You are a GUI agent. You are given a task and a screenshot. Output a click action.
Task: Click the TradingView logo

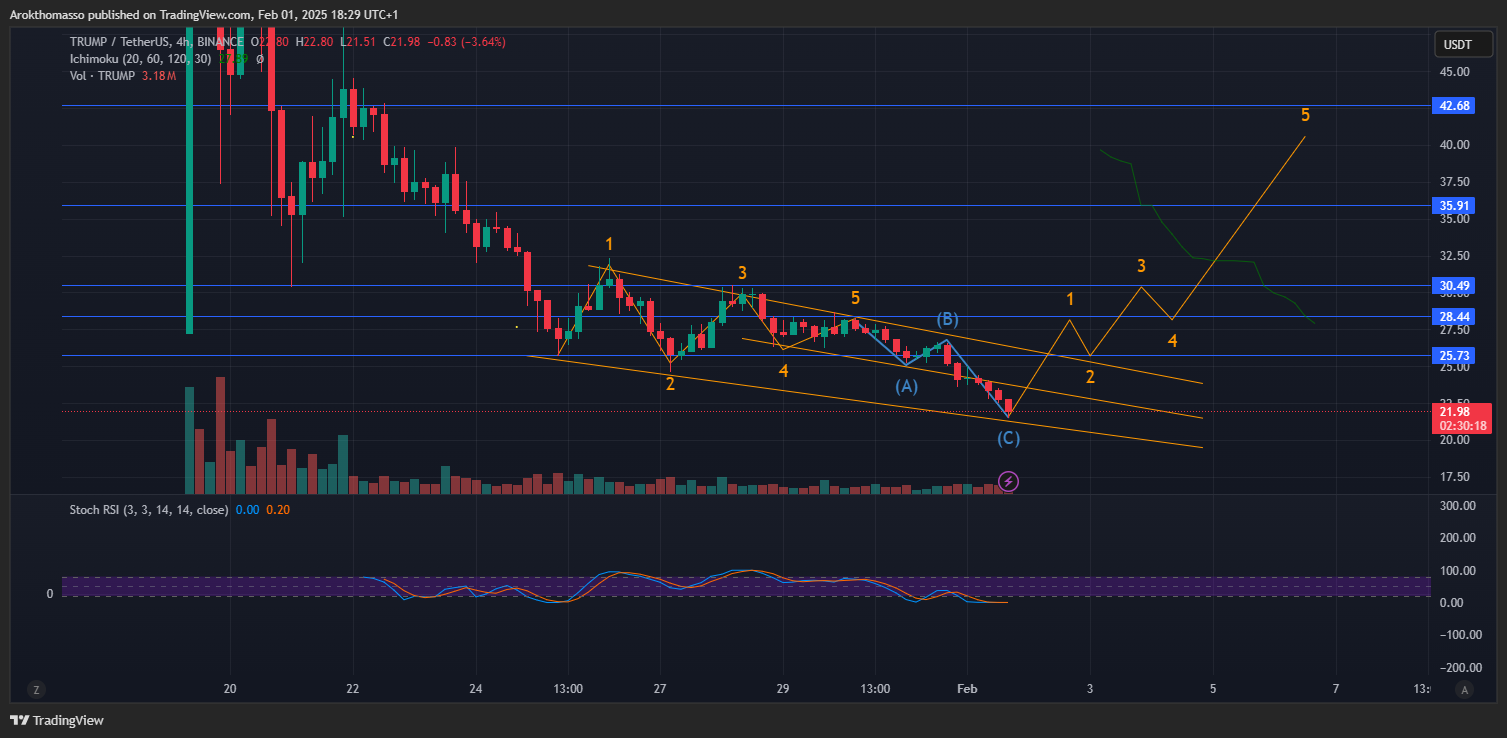(x=57, y=720)
